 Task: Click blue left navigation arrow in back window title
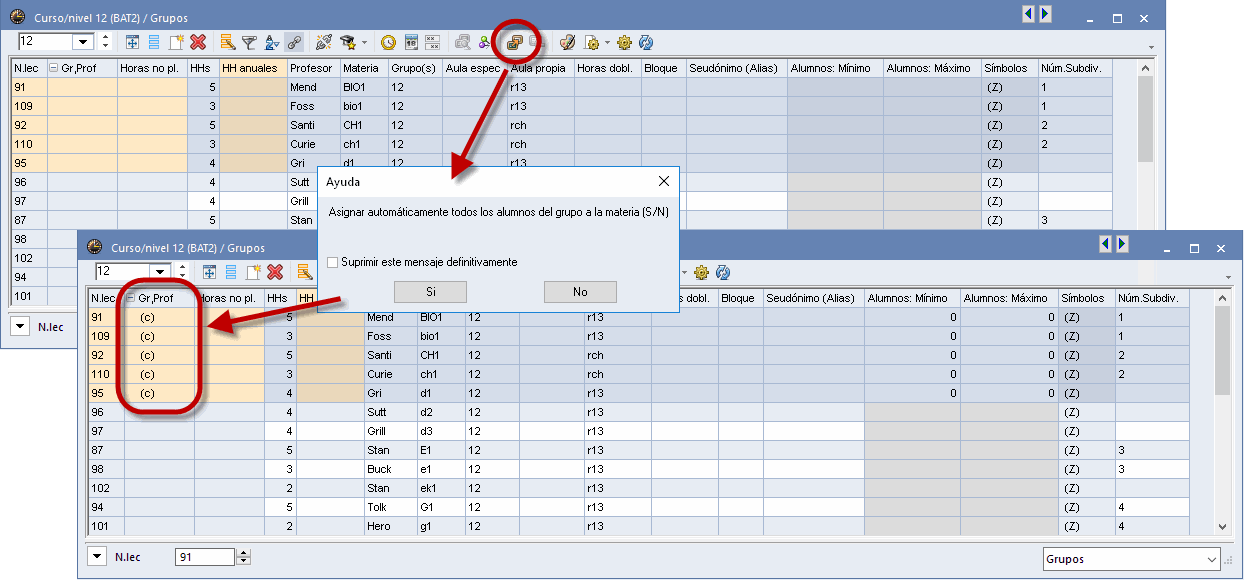(1028, 14)
